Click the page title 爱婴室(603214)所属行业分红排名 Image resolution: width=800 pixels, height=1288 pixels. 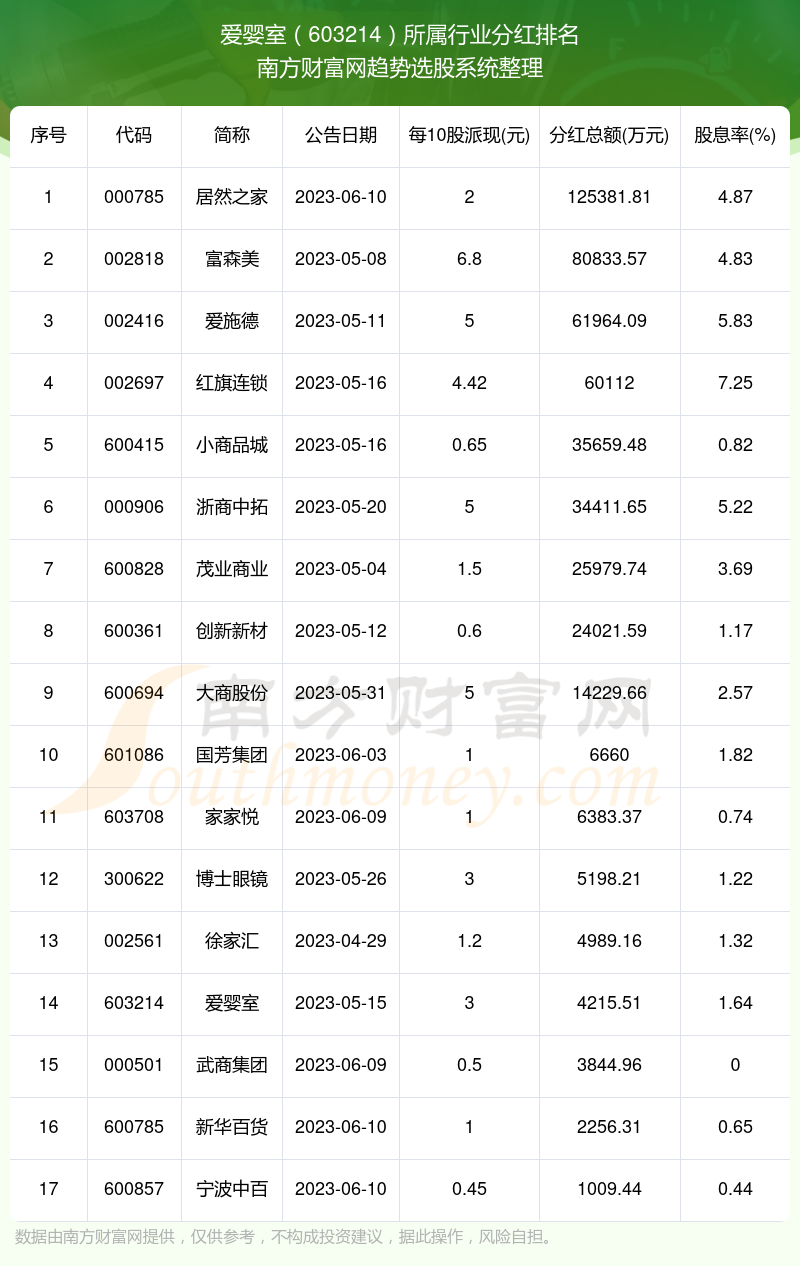(400, 35)
